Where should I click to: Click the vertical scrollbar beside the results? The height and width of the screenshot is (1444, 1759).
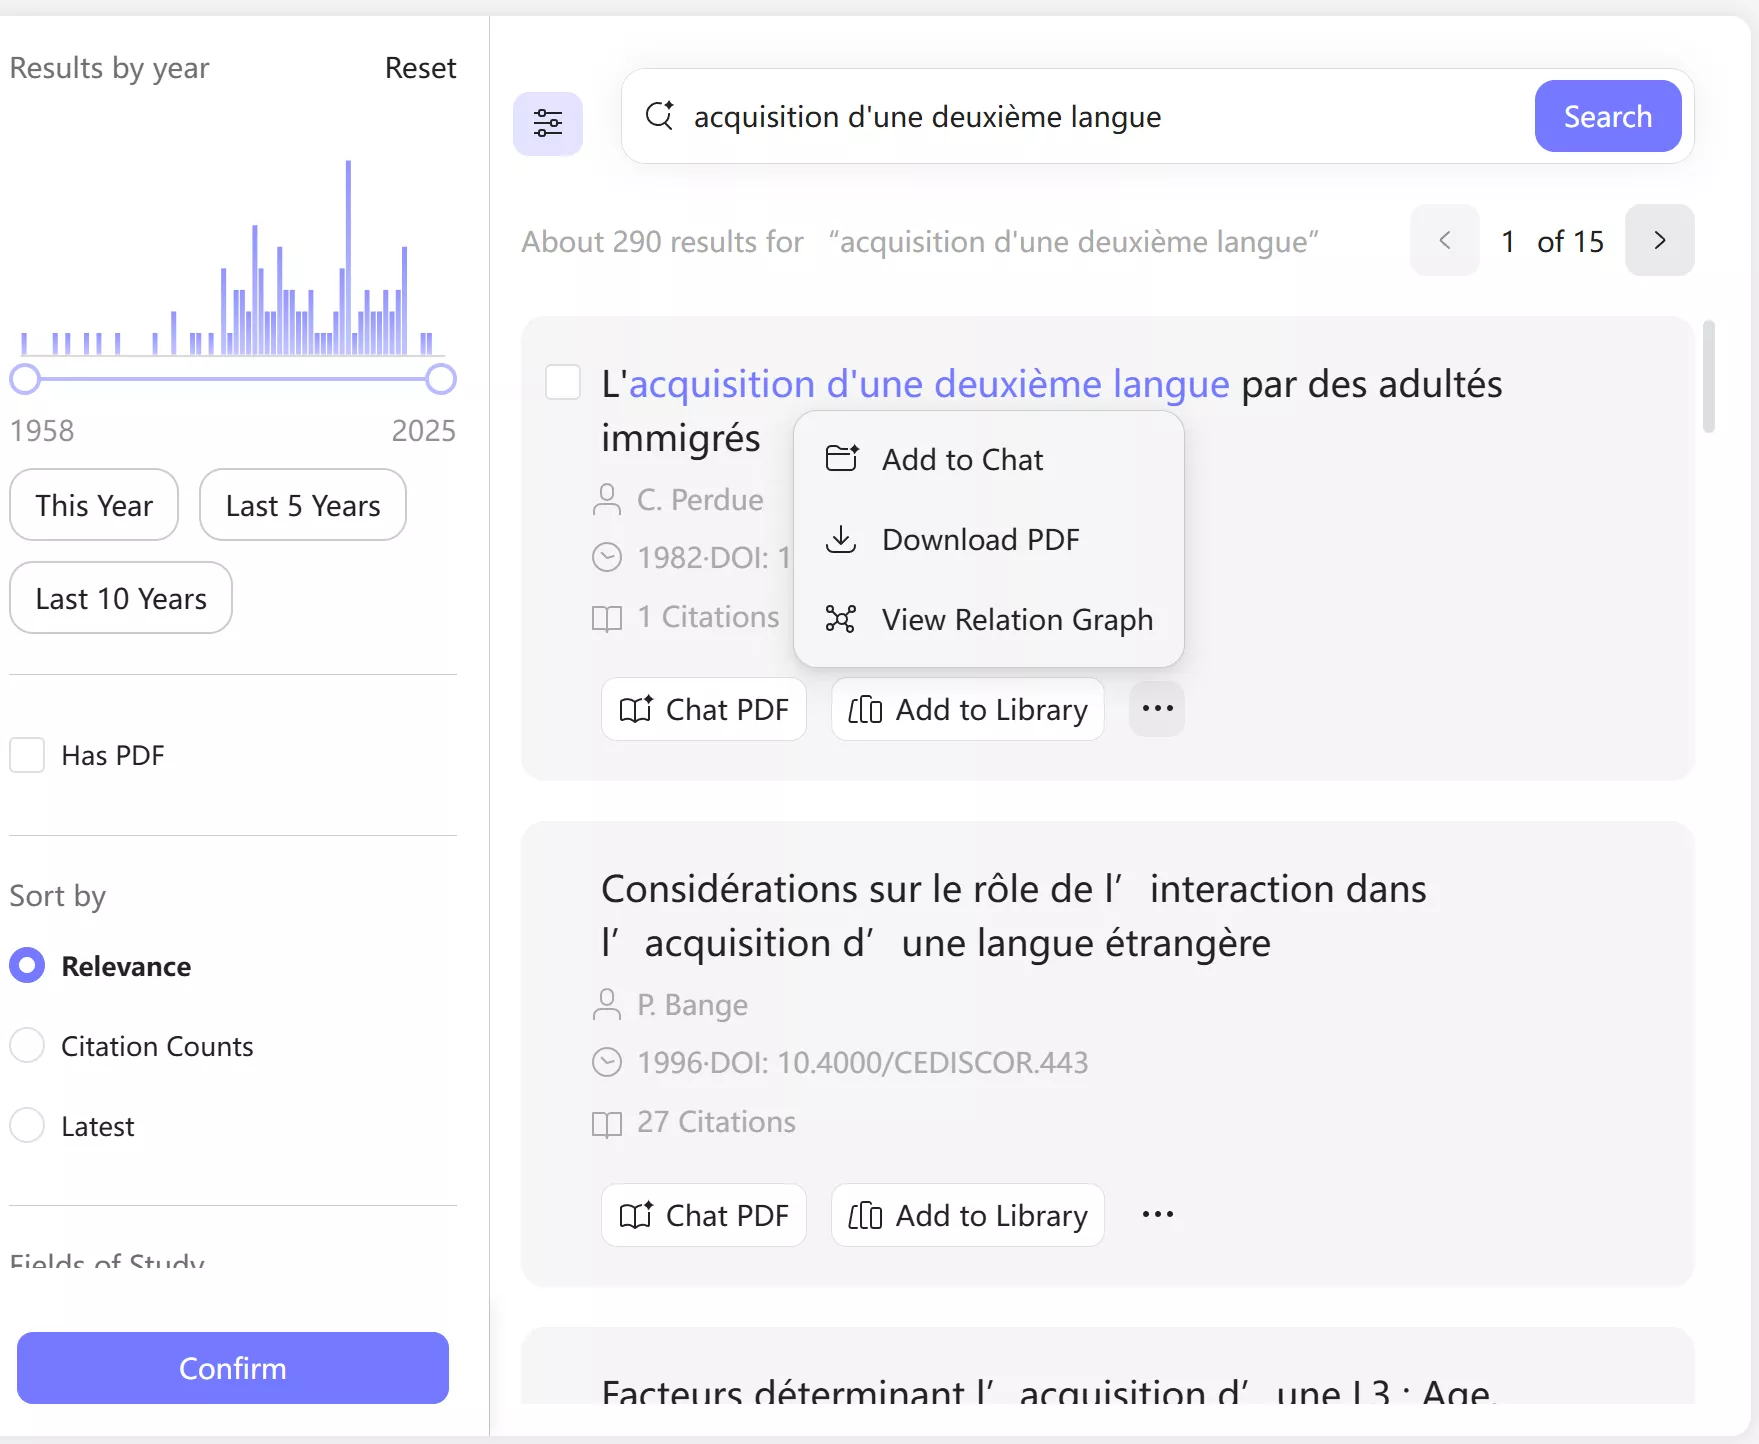[1709, 377]
